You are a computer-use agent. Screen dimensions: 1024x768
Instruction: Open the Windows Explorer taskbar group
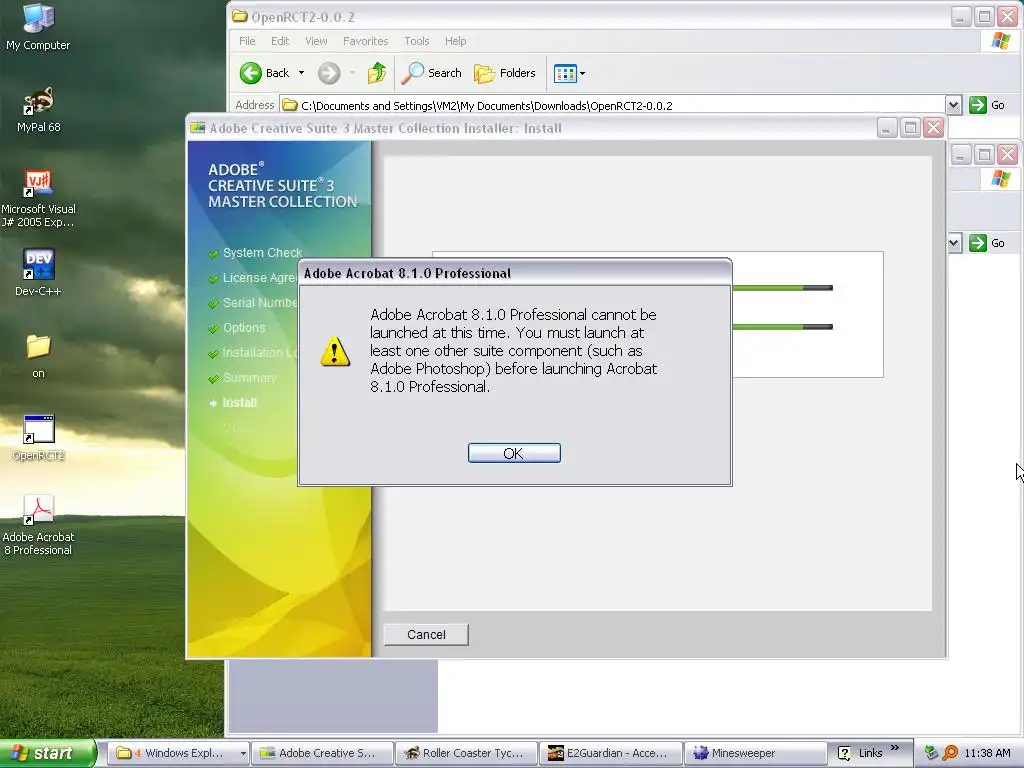point(177,753)
